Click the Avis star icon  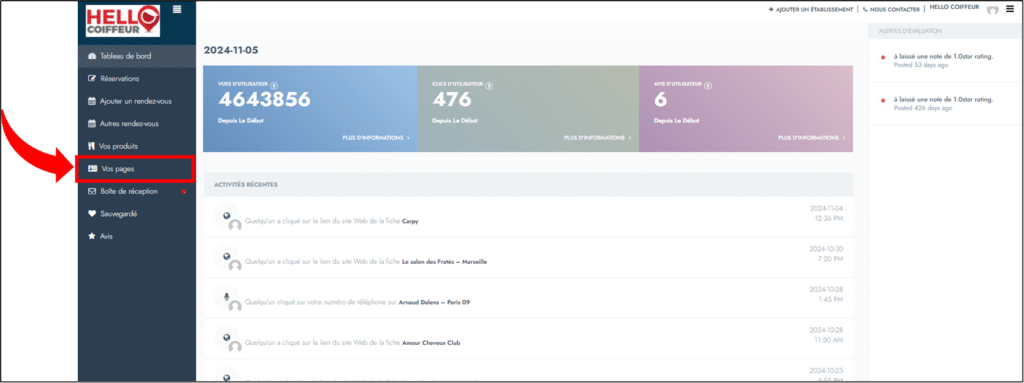[91, 237]
